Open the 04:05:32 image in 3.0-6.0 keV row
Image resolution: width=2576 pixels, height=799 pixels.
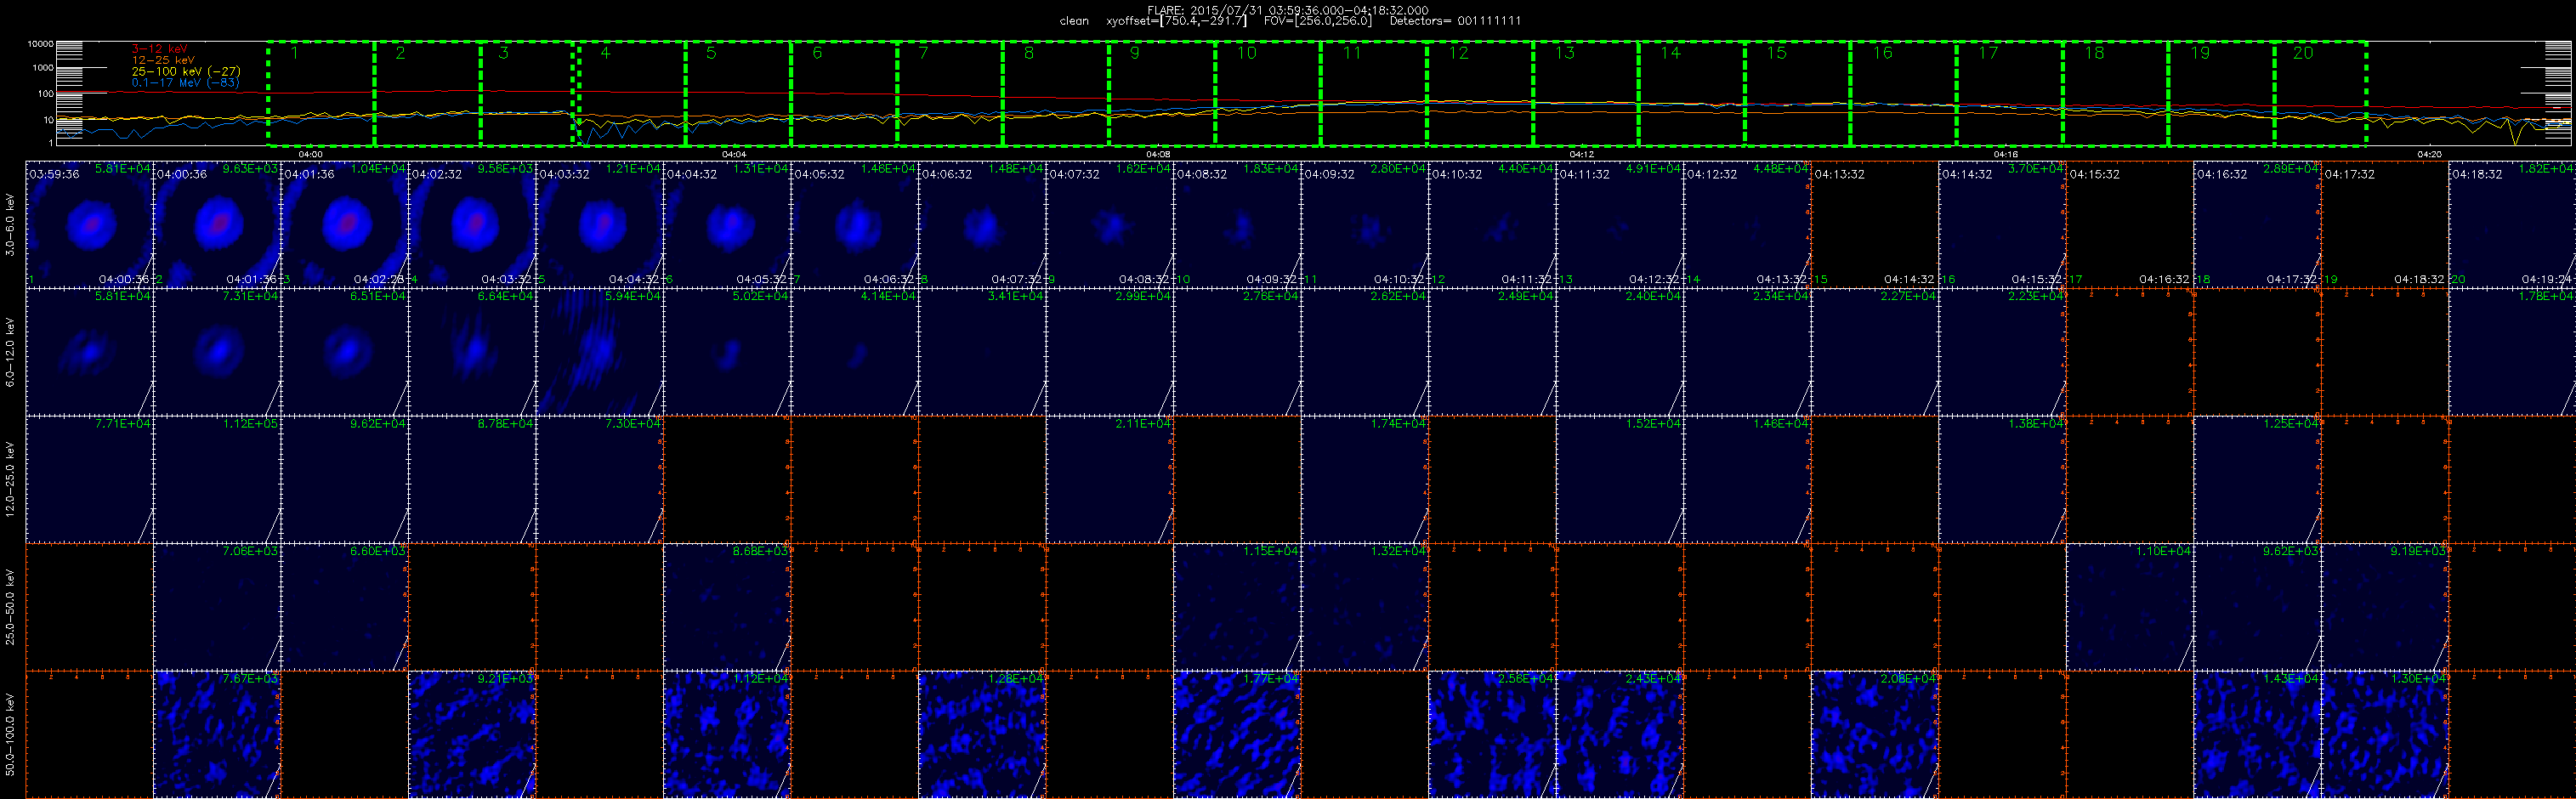pyautogui.click(x=855, y=224)
